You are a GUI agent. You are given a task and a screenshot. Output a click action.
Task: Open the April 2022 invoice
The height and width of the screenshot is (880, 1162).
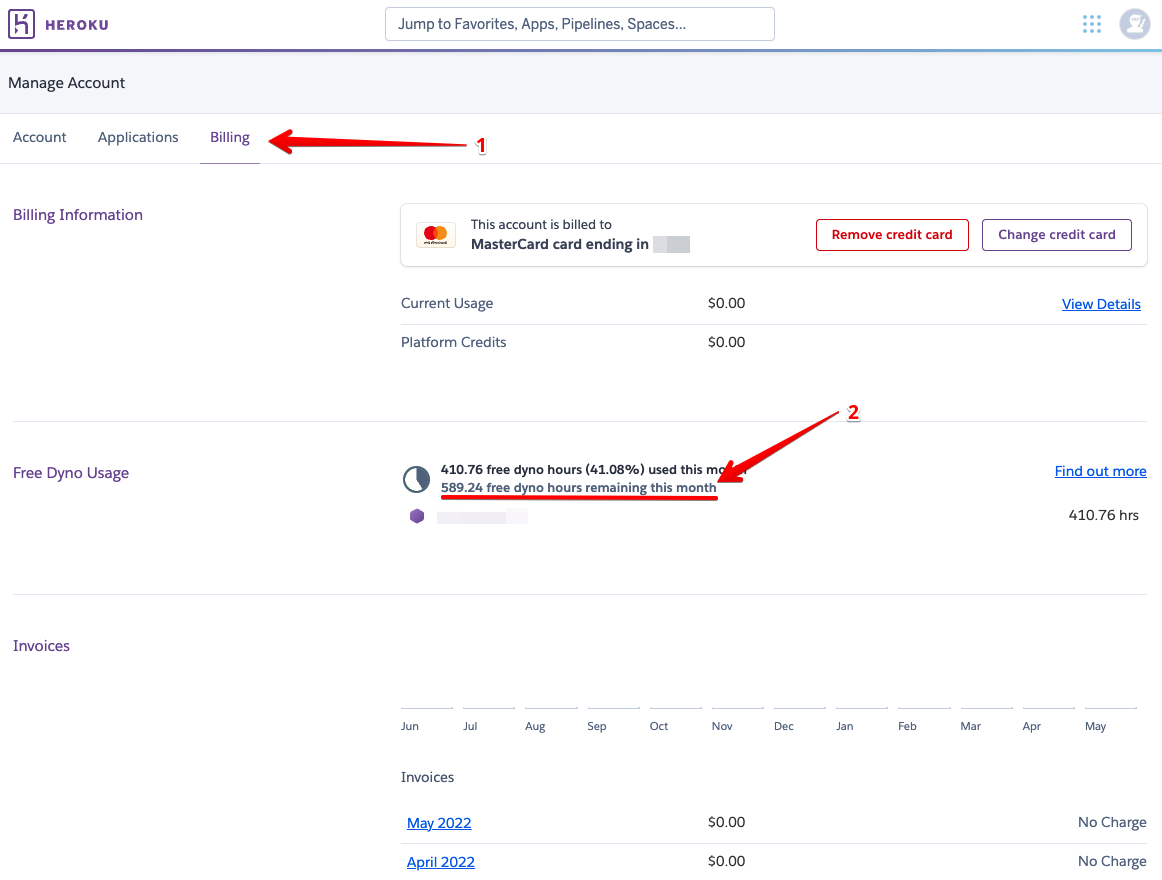[x=441, y=862]
